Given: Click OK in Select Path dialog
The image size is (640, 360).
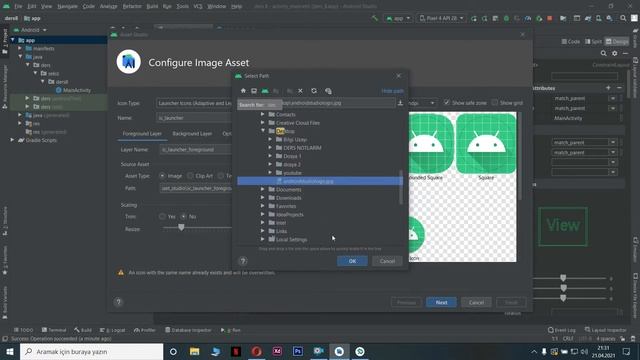Looking at the screenshot, I should (x=352, y=261).
